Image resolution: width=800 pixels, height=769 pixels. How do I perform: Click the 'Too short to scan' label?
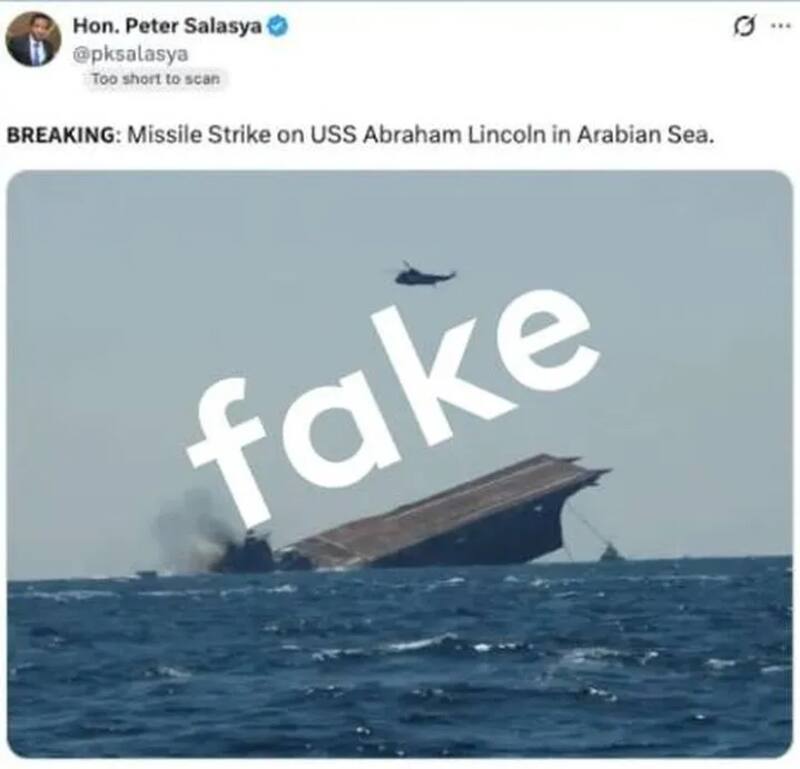pyautogui.click(x=156, y=79)
